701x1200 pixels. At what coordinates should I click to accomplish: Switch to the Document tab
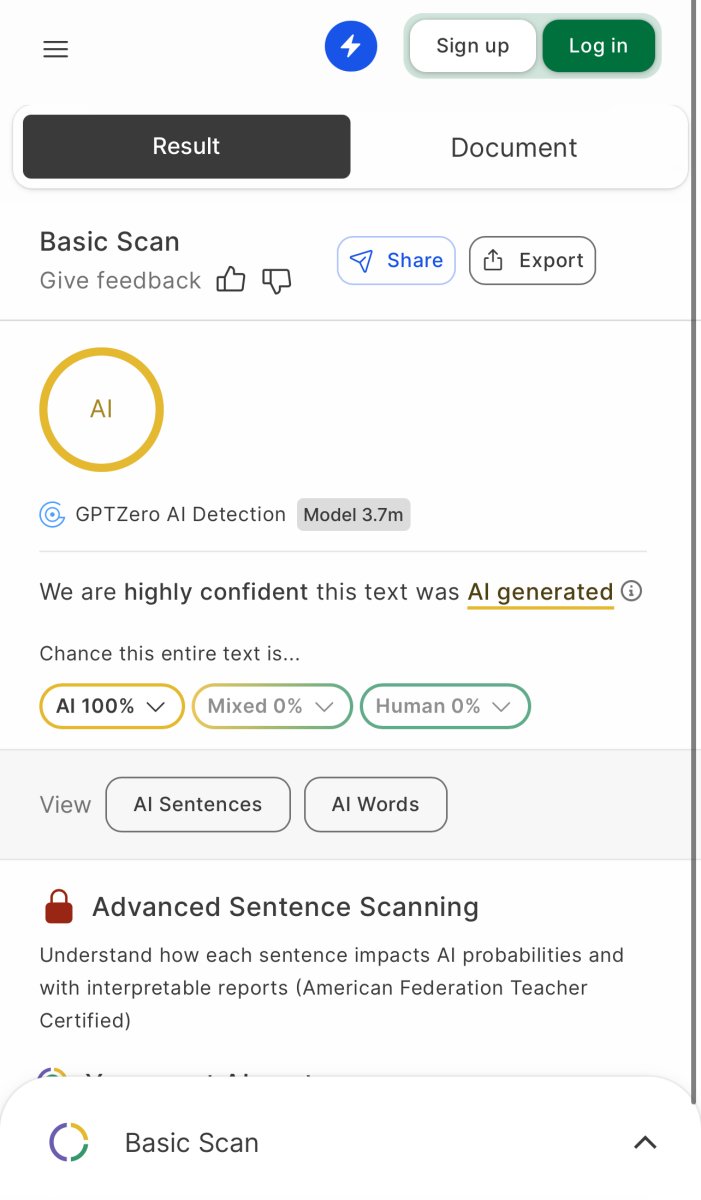pyautogui.click(x=514, y=147)
